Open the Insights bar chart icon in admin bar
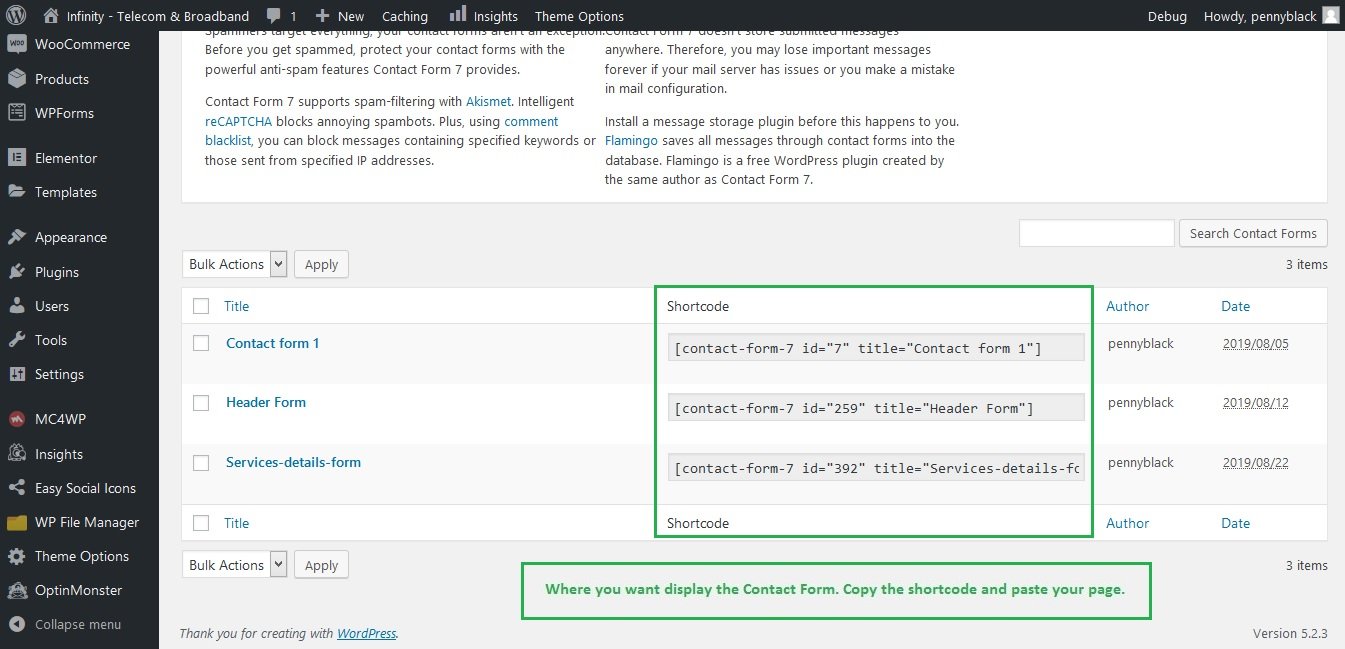This screenshot has height=649, width=1345. tap(458, 14)
